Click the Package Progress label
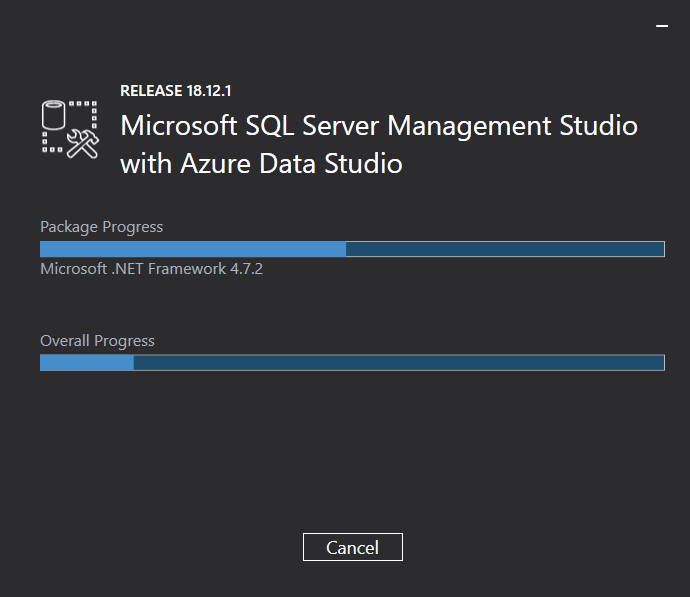Viewport: 690px width, 597px height. tap(101, 227)
